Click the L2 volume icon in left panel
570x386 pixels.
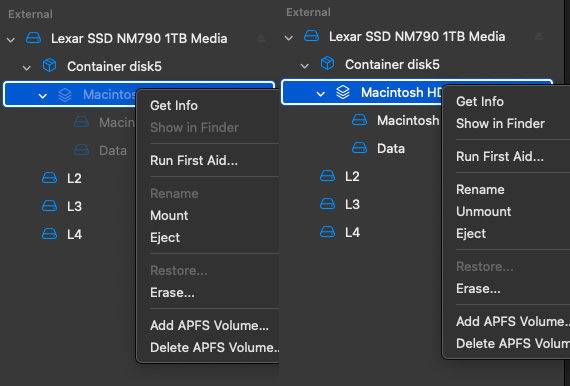coord(49,178)
